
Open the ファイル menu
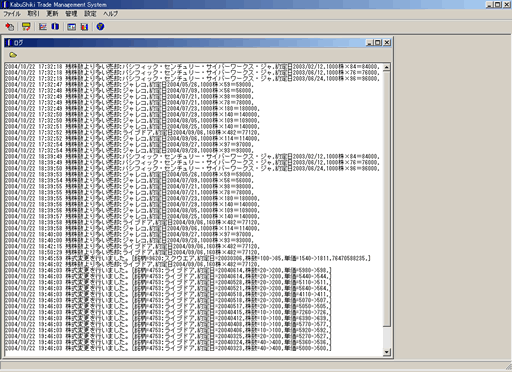(x=12, y=14)
